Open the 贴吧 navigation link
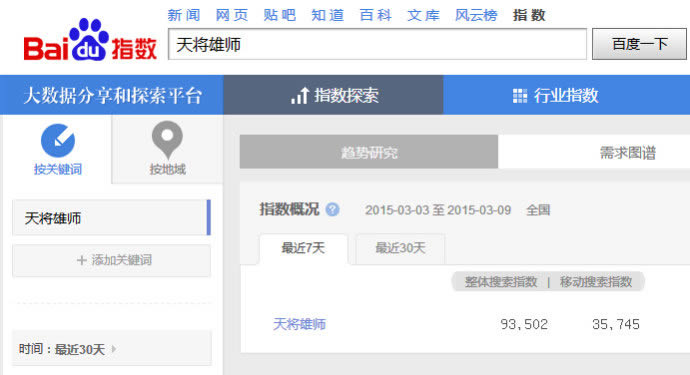This screenshot has height=375, width=690. 279,15
